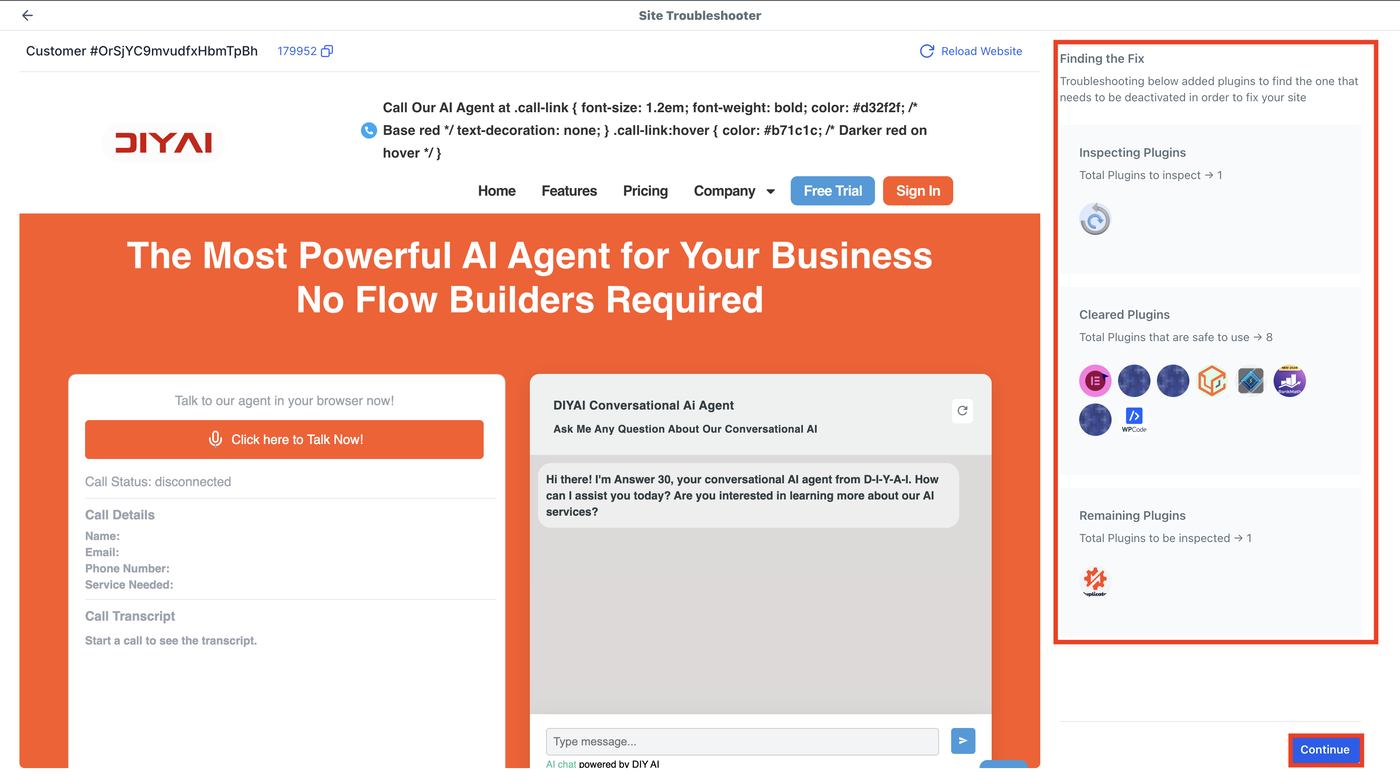
Task: Click the DIYAI logo
Action: coord(163,142)
